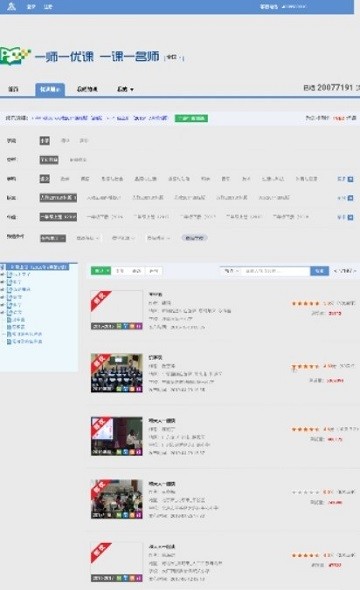
Task: Expand the subject filter row with its blue arrow
Action: (x=350, y=179)
